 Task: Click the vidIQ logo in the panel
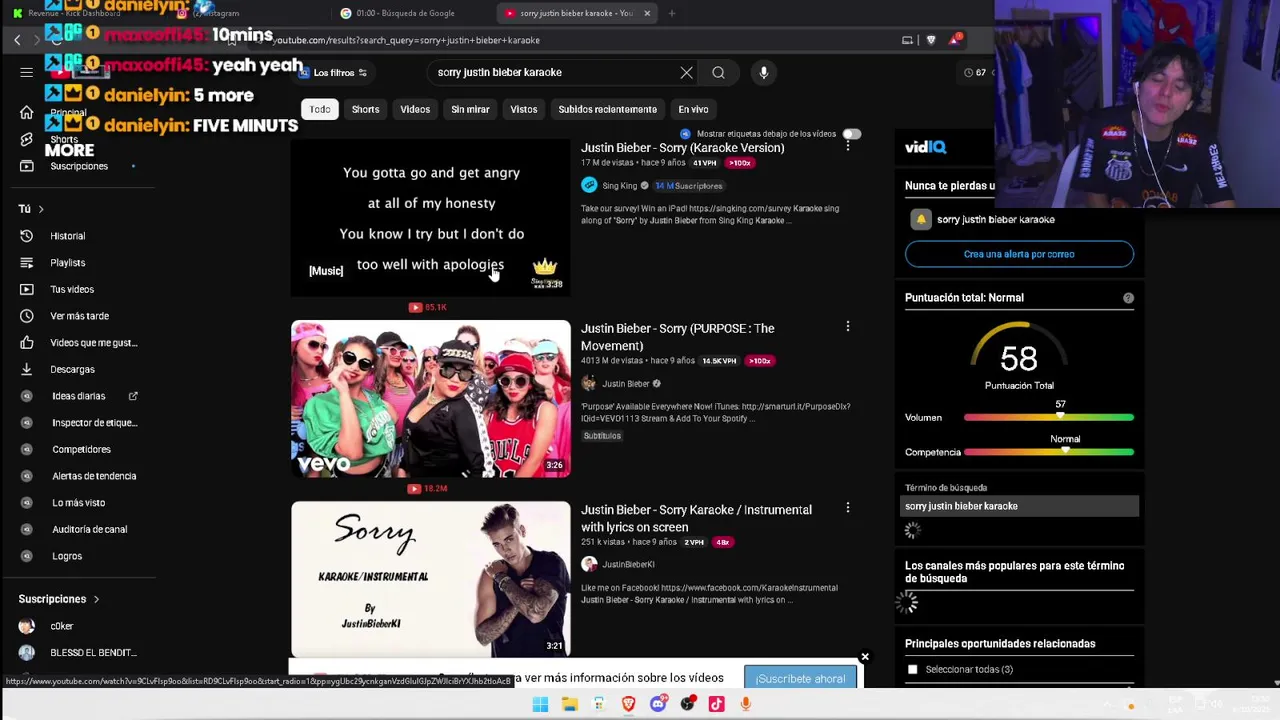tap(925, 147)
